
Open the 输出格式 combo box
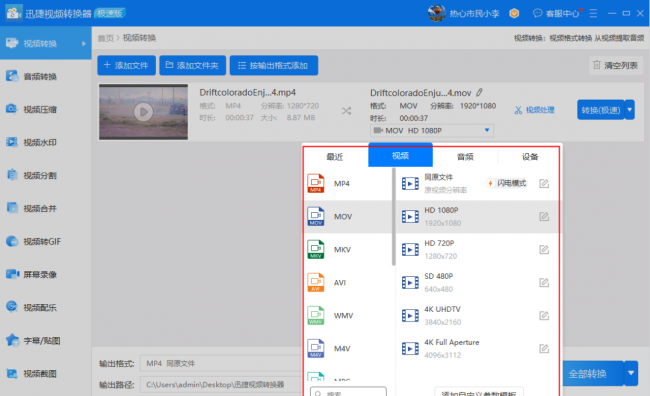coord(221,363)
